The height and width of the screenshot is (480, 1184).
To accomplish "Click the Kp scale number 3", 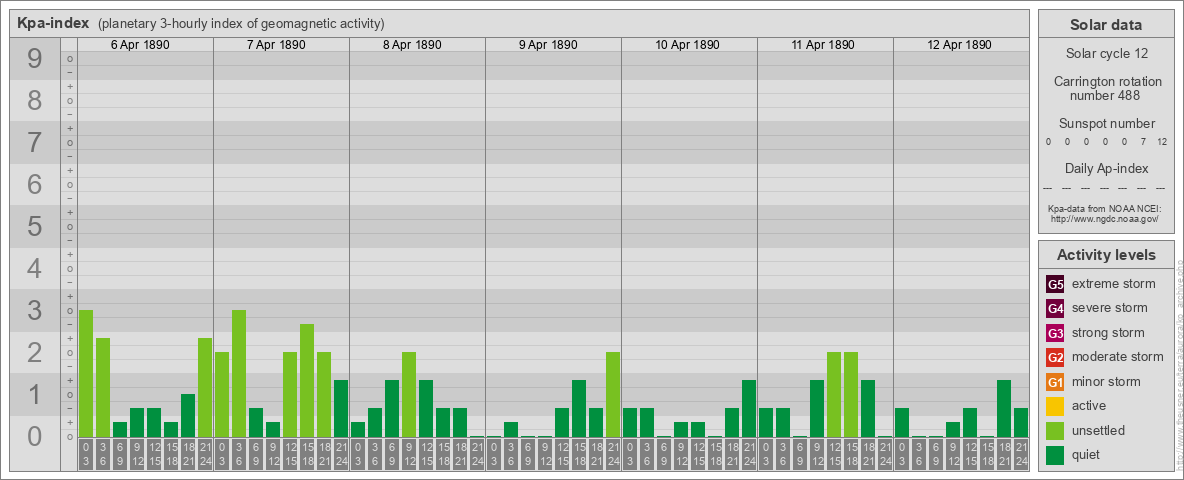I will tap(35, 309).
